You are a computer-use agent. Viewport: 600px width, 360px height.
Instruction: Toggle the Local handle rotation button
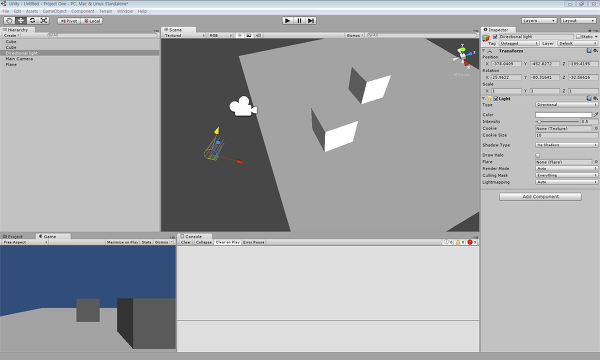(91, 21)
